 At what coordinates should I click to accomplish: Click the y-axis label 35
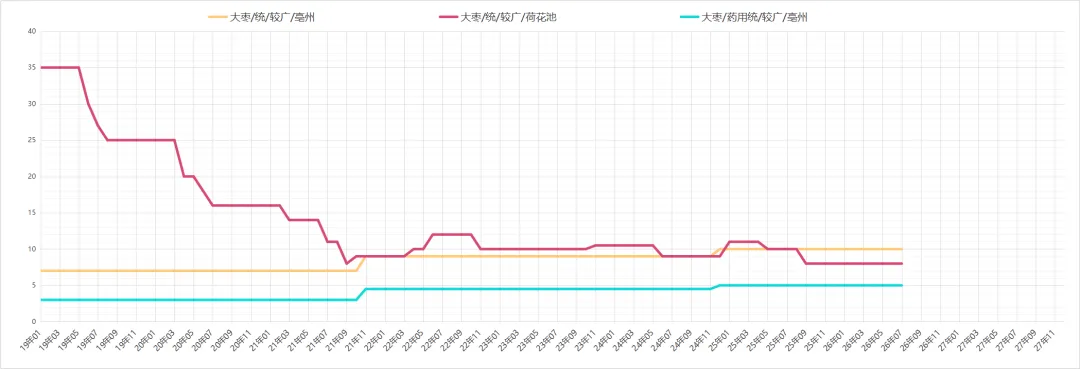point(32,67)
